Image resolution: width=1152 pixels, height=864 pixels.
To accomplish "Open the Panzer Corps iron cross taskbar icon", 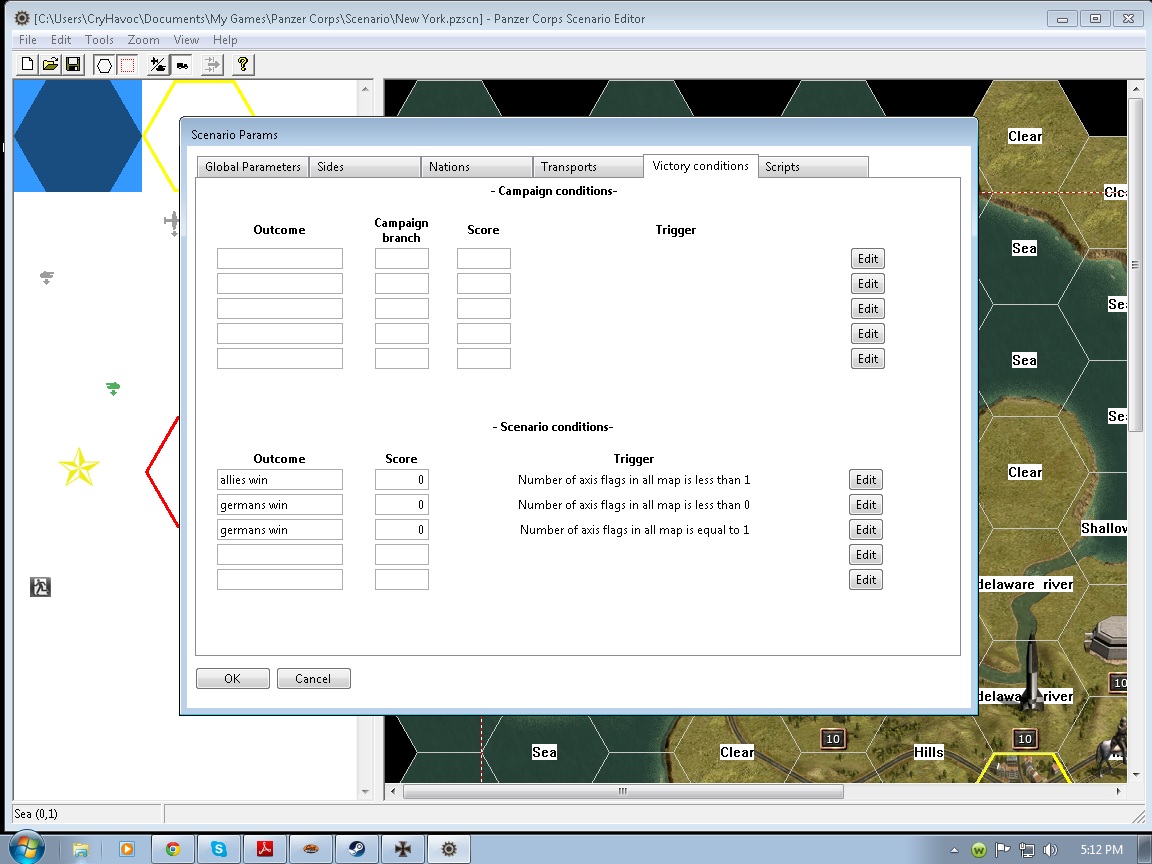I will pyautogui.click(x=403, y=849).
